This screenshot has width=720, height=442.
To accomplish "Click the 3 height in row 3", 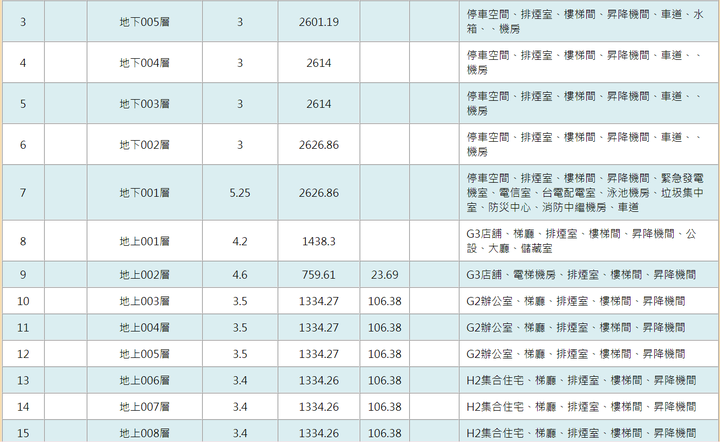I will [240, 22].
